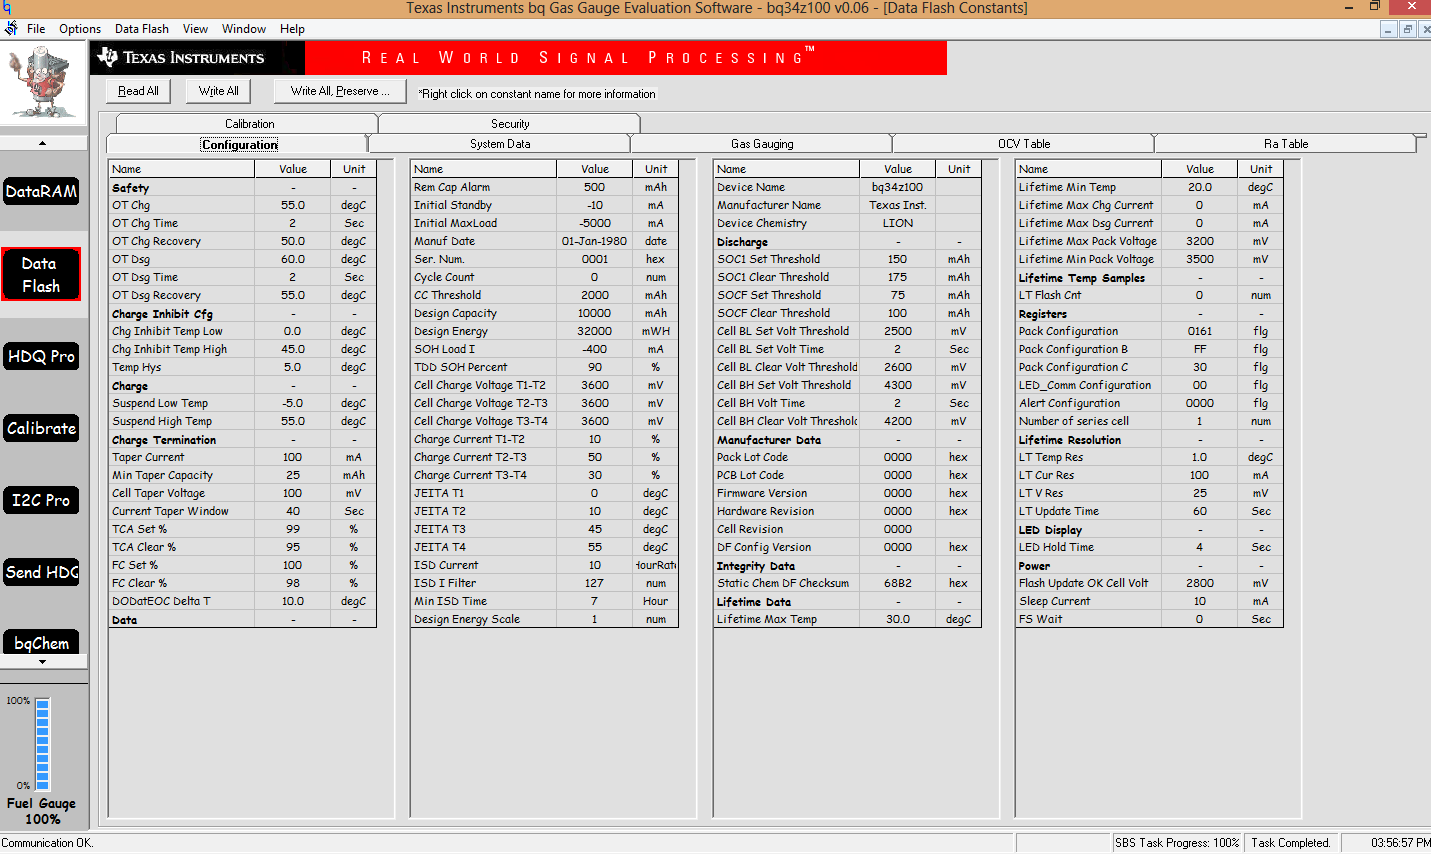Screen dimensions: 1431x854
Task: Open the Send HDQ sidebar panel
Action: (41, 572)
